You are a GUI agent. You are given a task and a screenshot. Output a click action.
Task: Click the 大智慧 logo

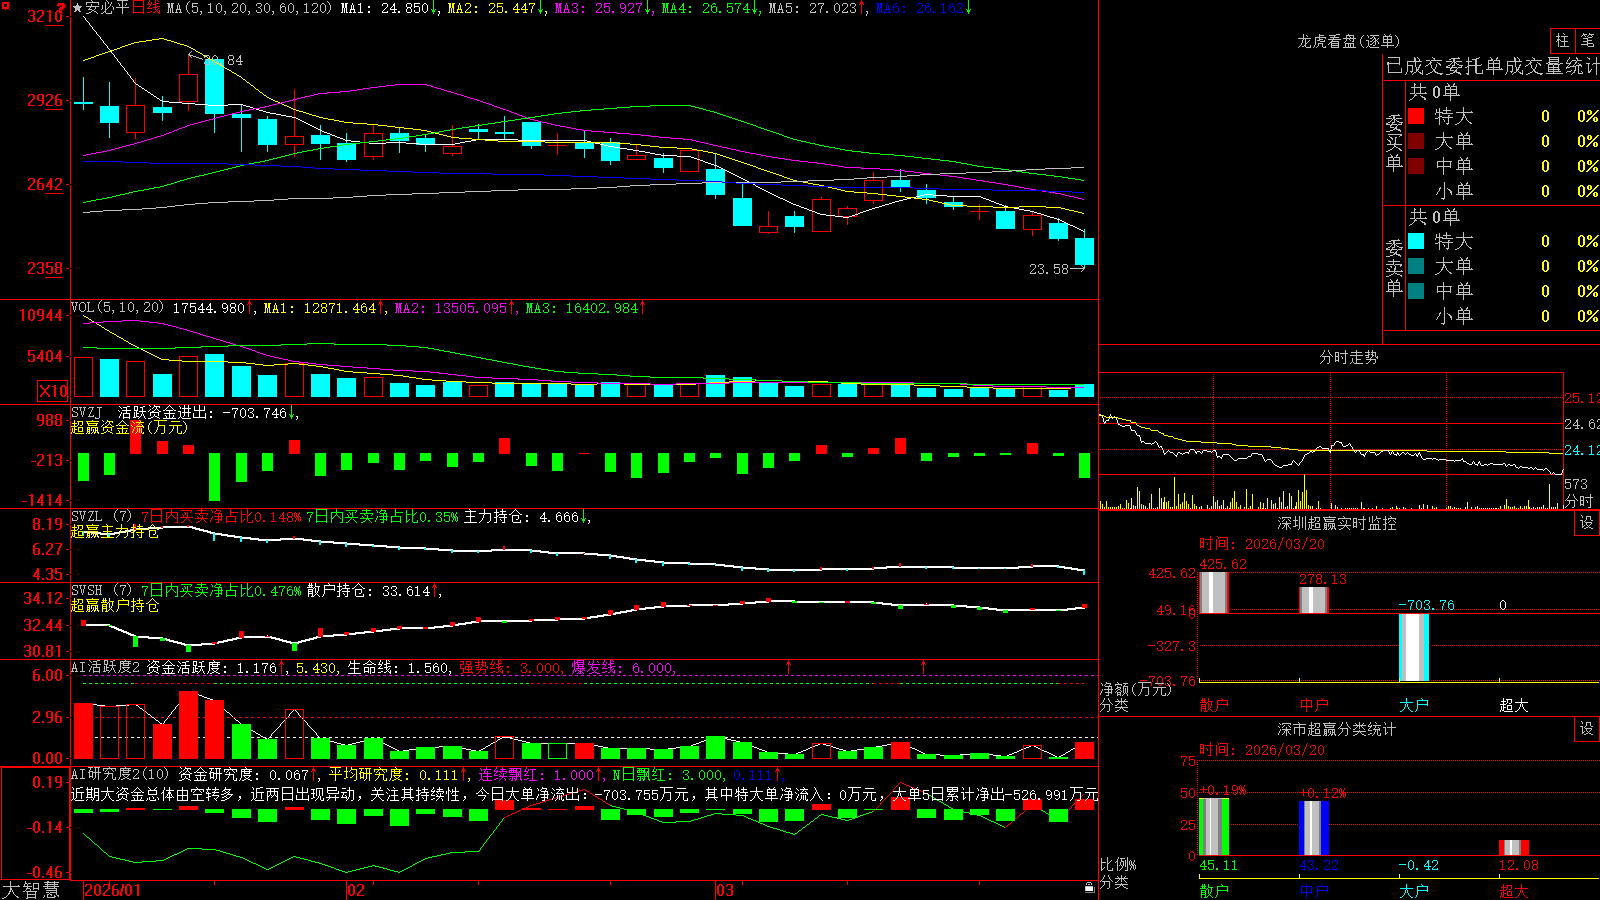click(x=31, y=890)
